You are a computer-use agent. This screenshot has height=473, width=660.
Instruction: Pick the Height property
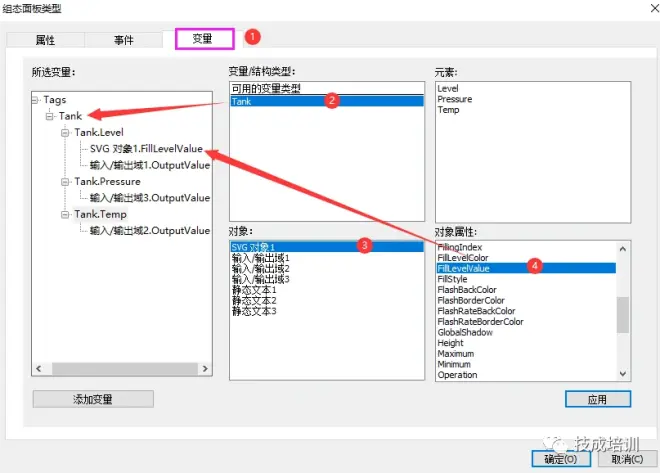tap(450, 343)
